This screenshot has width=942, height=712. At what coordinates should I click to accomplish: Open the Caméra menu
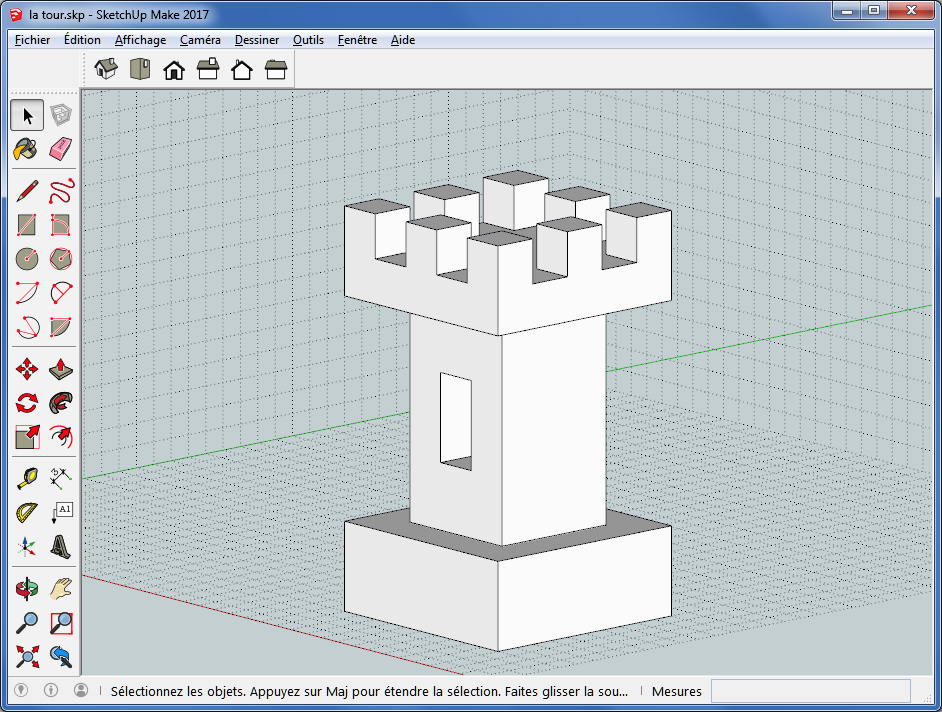click(200, 40)
